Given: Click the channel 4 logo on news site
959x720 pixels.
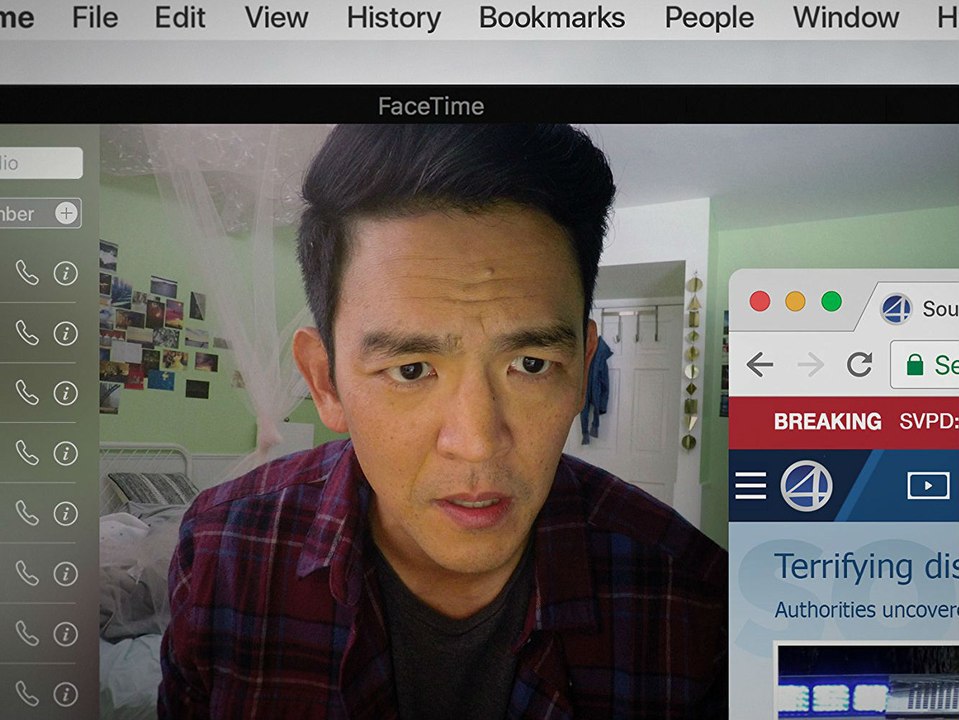Looking at the screenshot, I should [x=806, y=486].
